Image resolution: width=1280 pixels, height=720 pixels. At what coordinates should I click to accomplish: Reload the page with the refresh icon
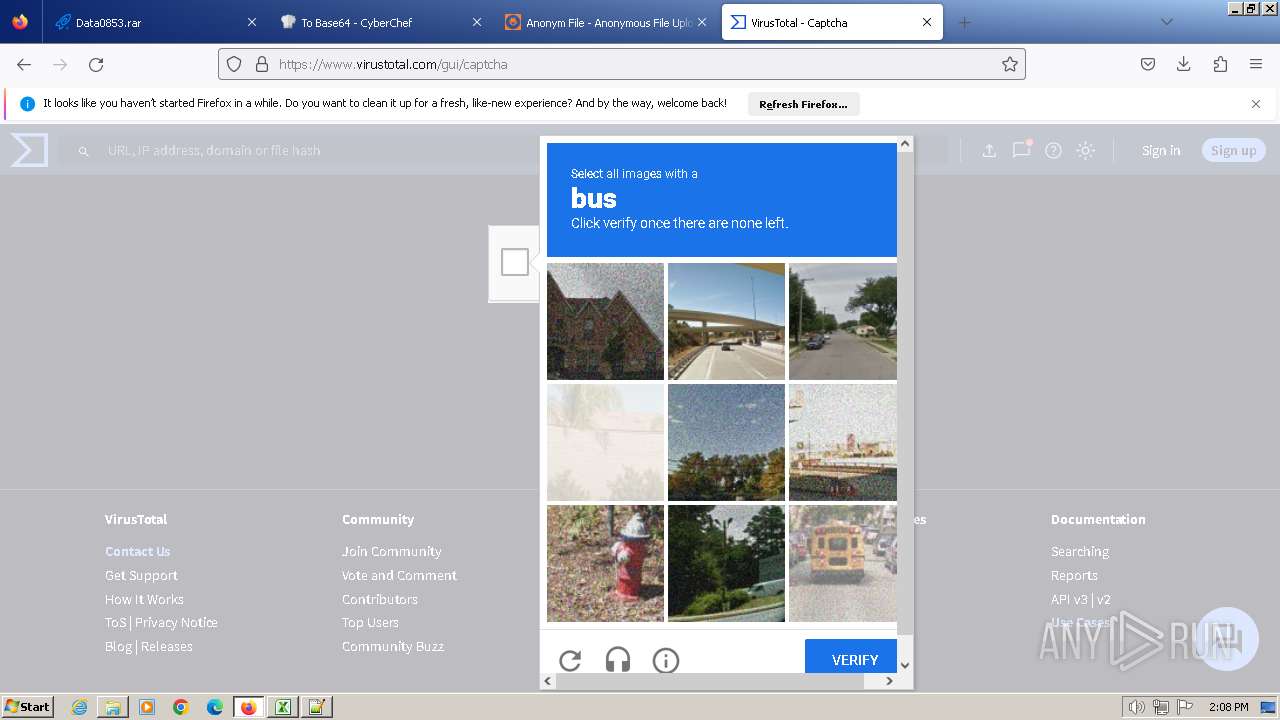coord(96,64)
